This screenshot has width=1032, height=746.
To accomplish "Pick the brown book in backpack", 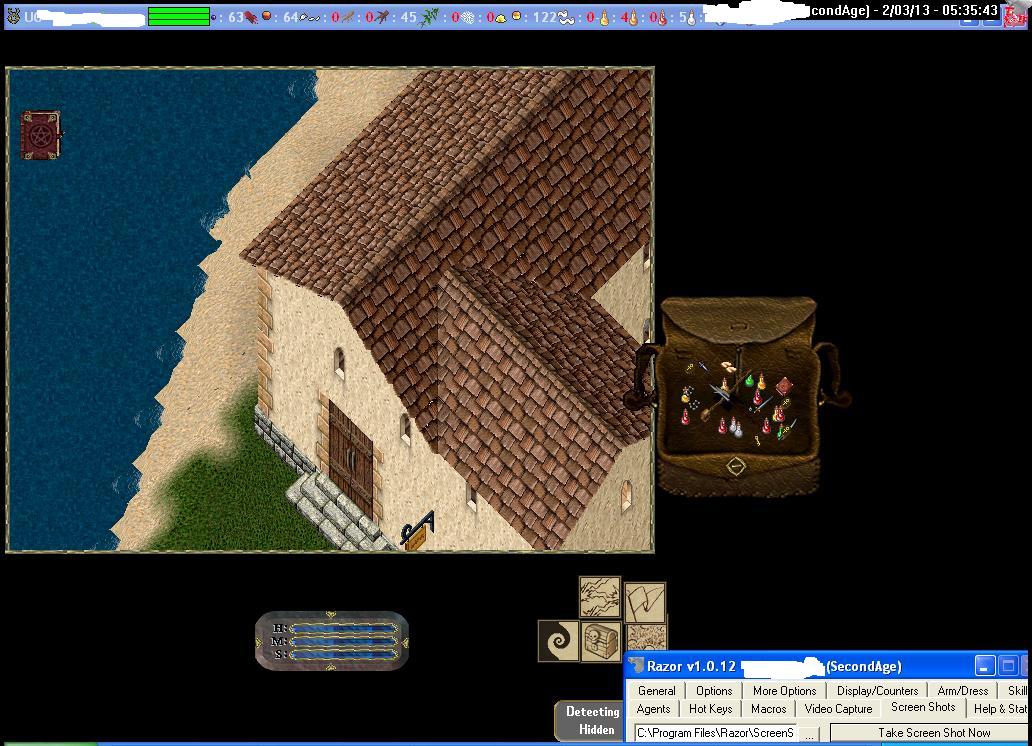I will pyautogui.click(x=785, y=386).
